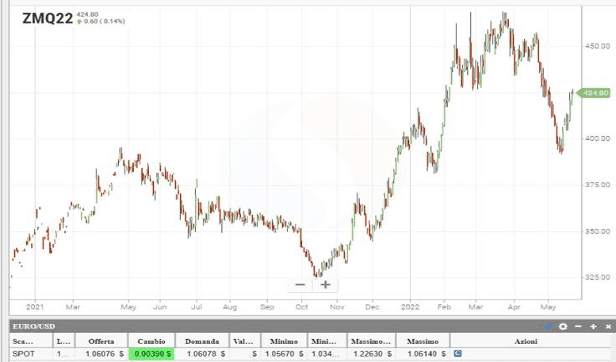The height and width of the screenshot is (362, 616).
Task: Click the Dec label on the time axis
Action: point(372,307)
